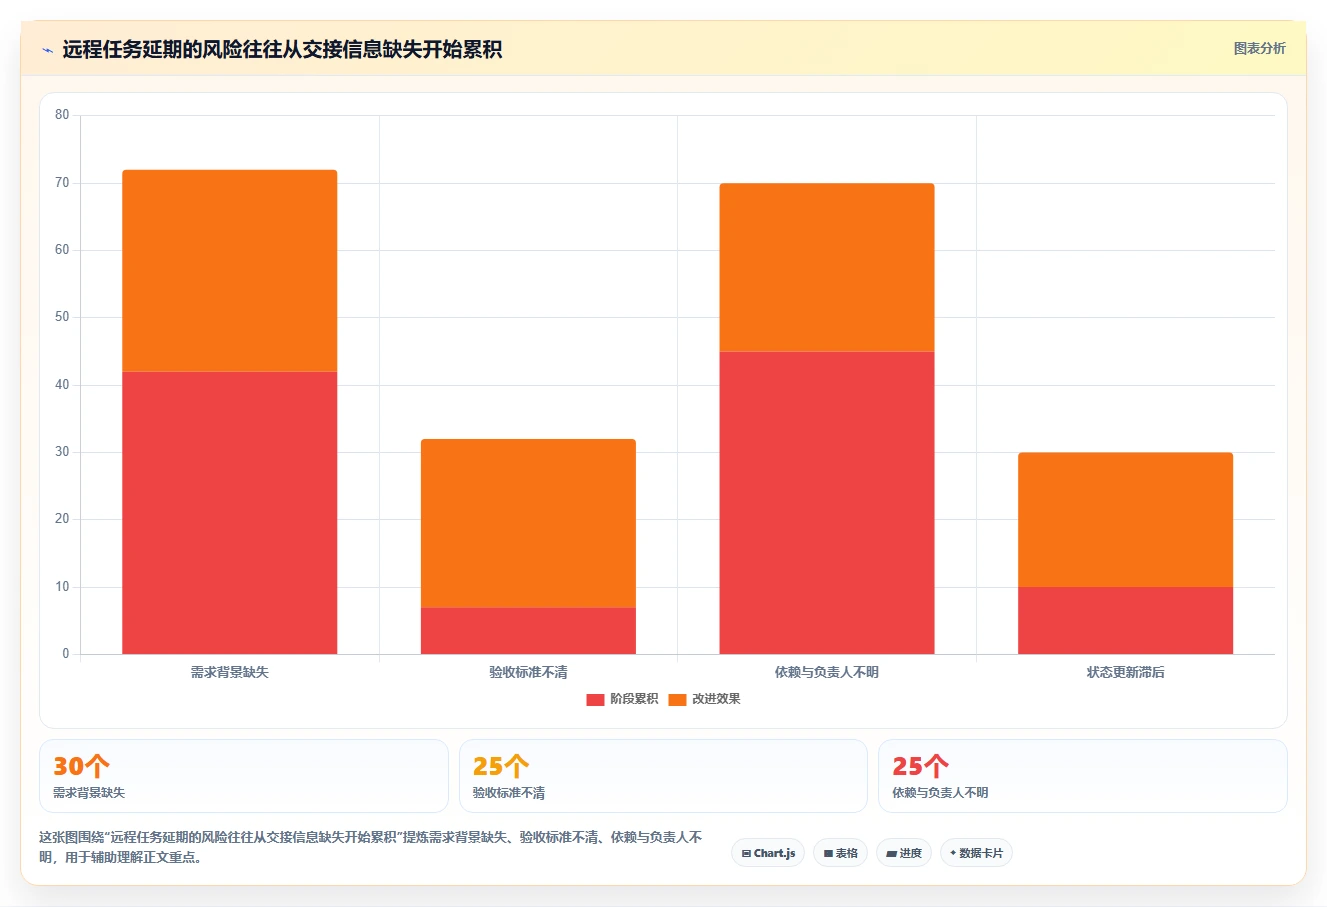Toggle the 改进效果 legend item
This screenshot has height=907, width=1327.
click(705, 699)
